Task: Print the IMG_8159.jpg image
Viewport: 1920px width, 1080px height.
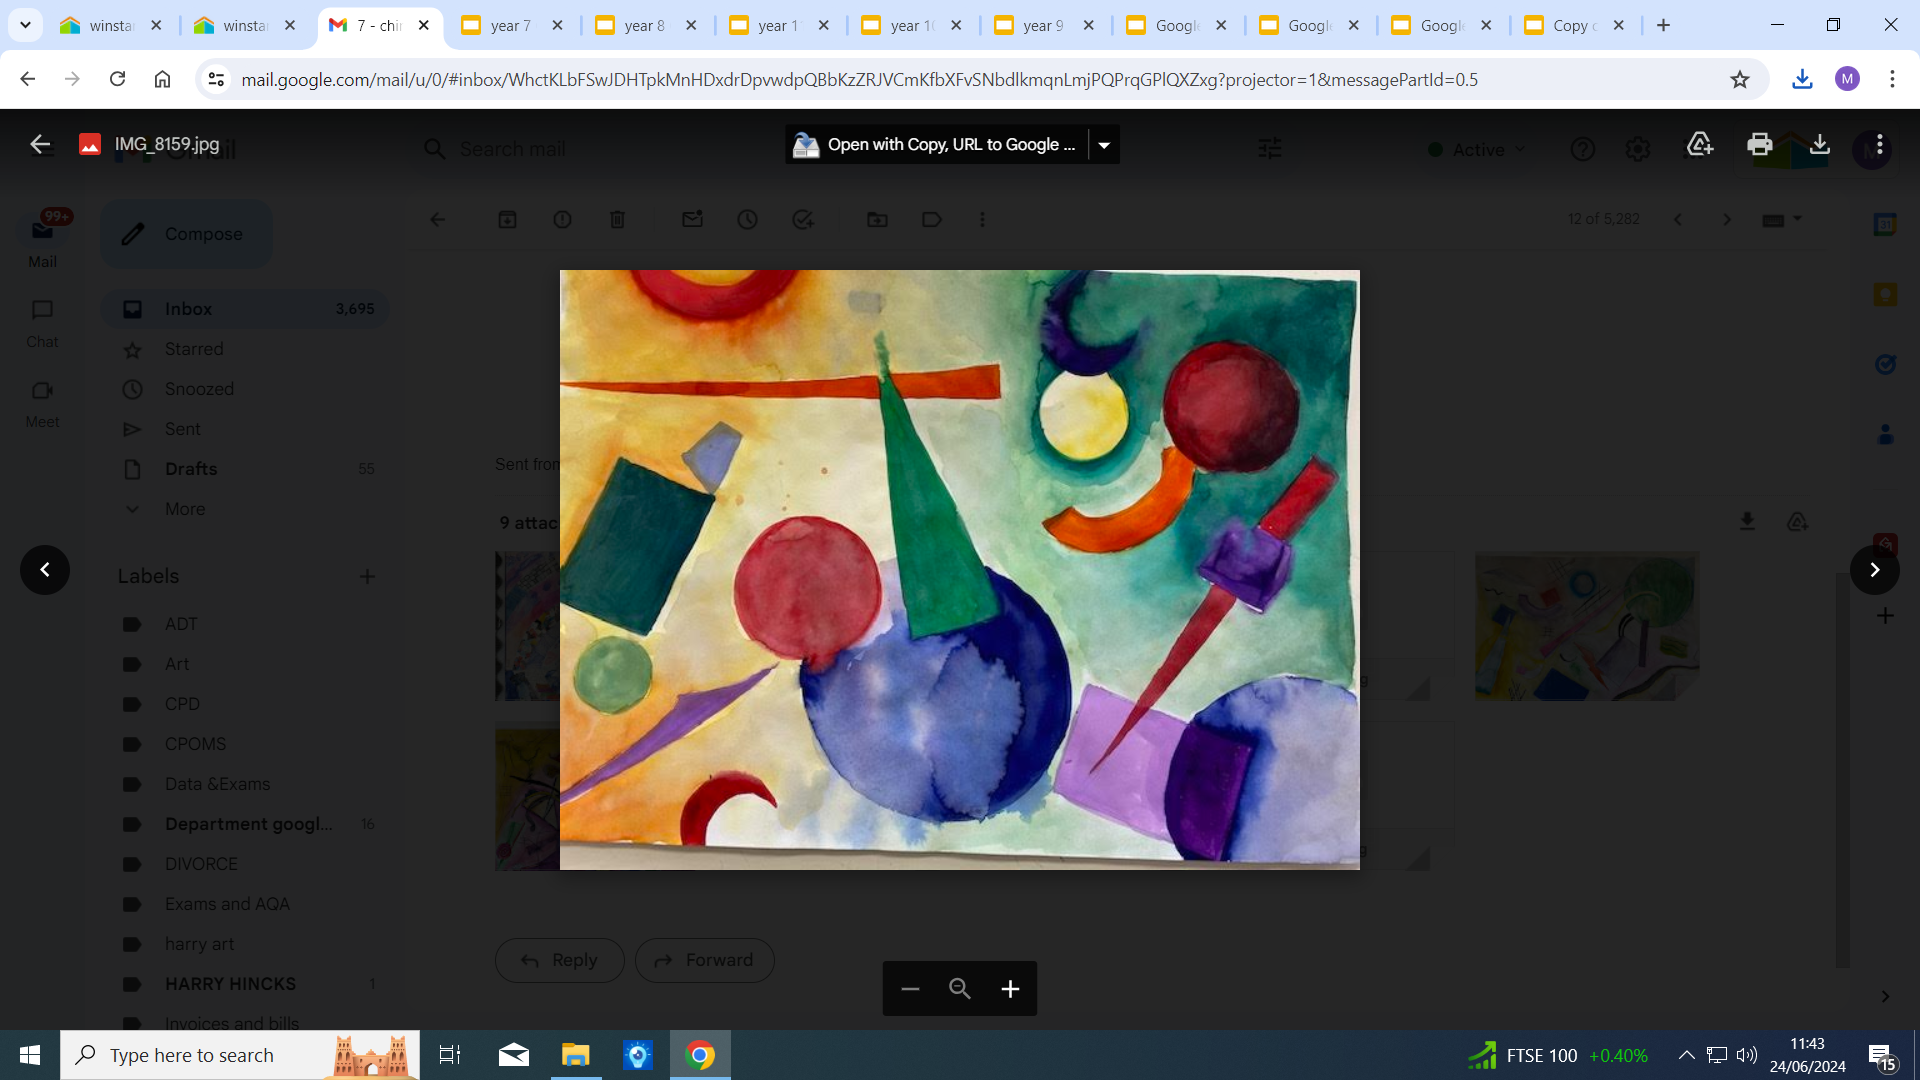Action: pos(1760,144)
